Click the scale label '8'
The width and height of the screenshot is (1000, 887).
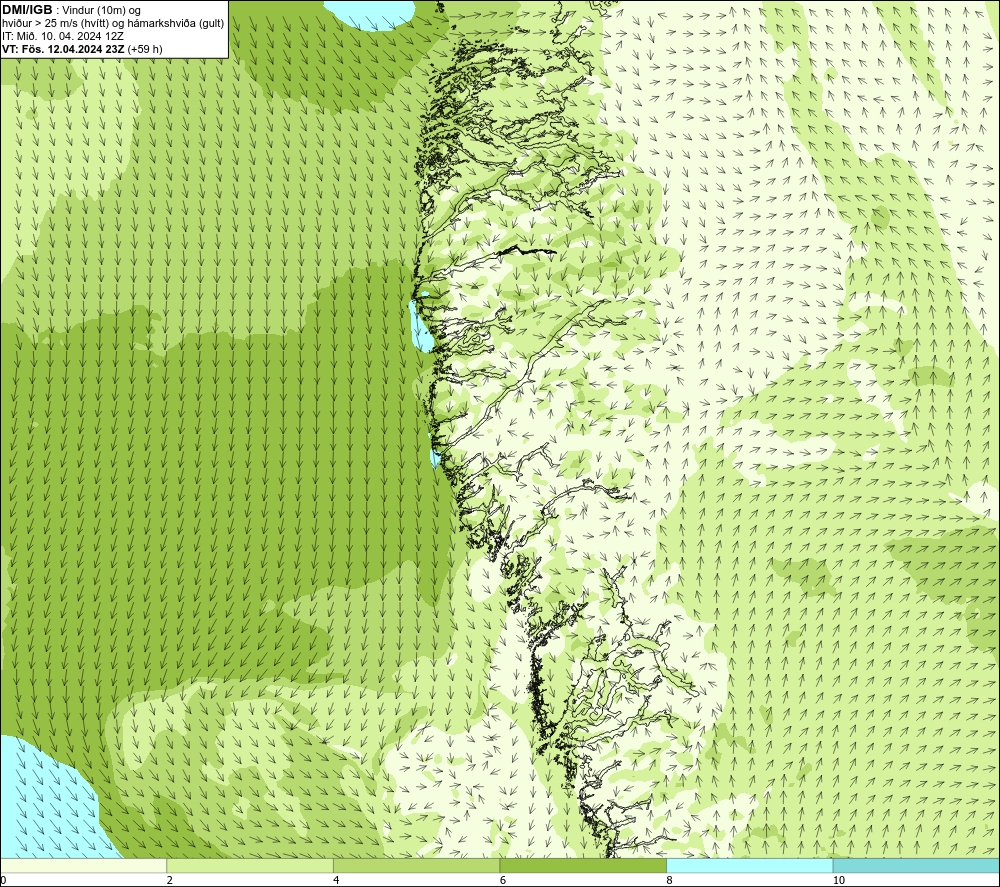coord(669,880)
